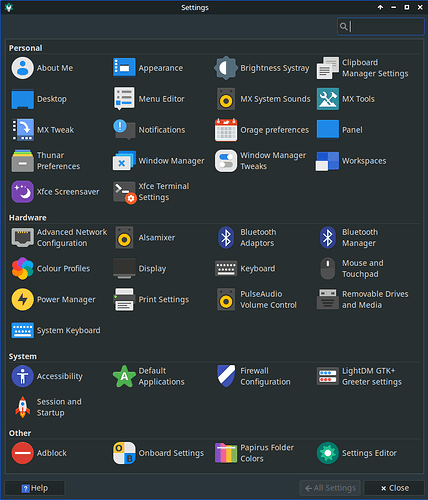Open the Settings Editor gear icon
The image size is (428, 500).
click(328, 453)
